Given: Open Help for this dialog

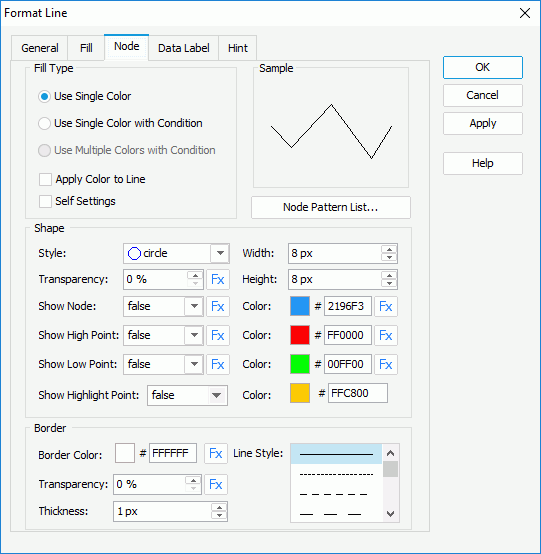Looking at the screenshot, I should click(483, 163).
